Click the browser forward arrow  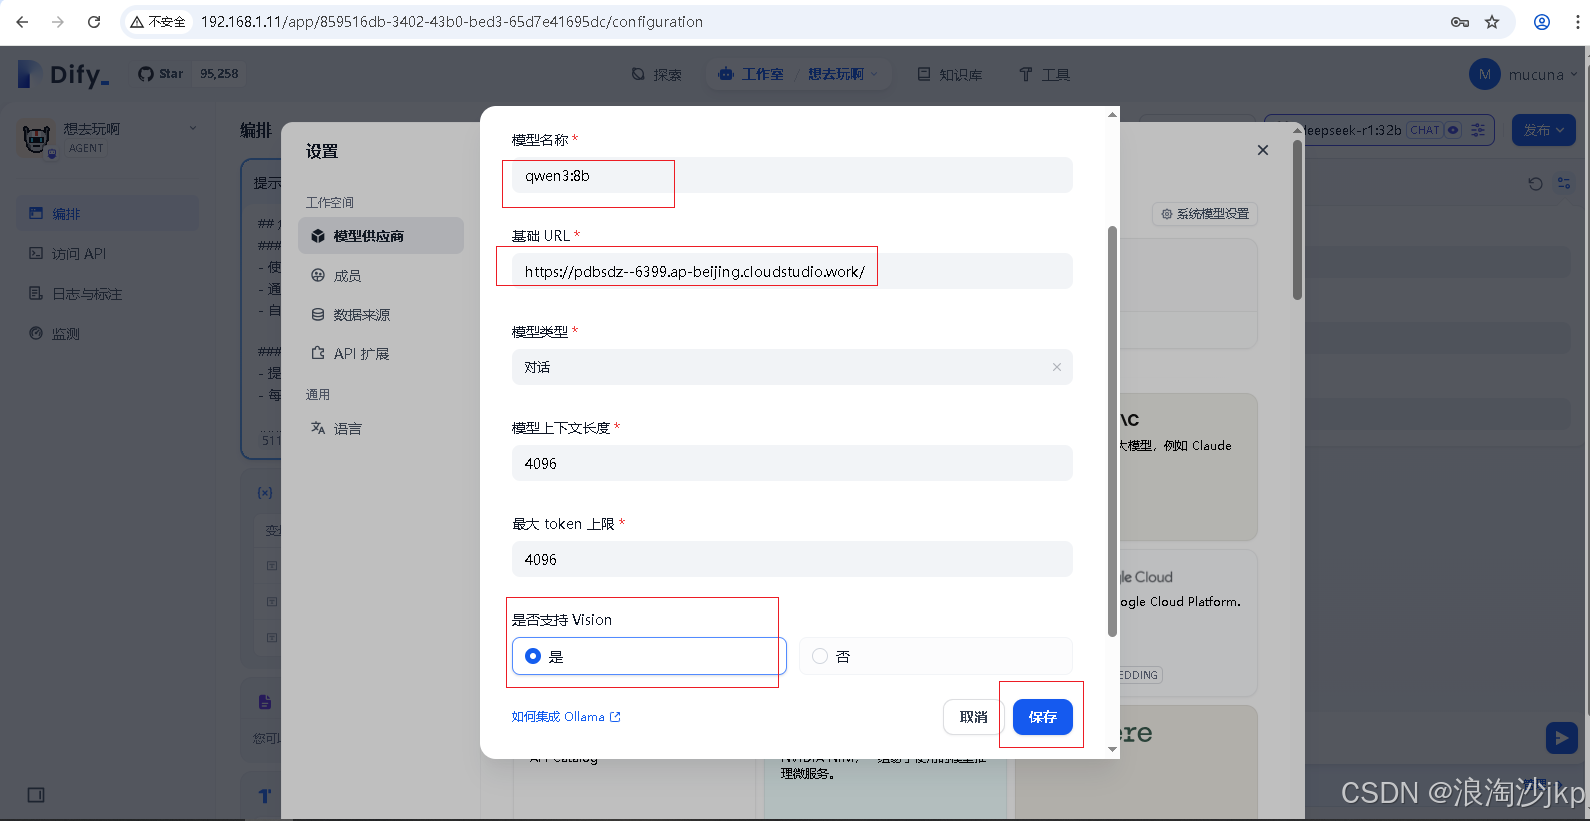point(58,21)
